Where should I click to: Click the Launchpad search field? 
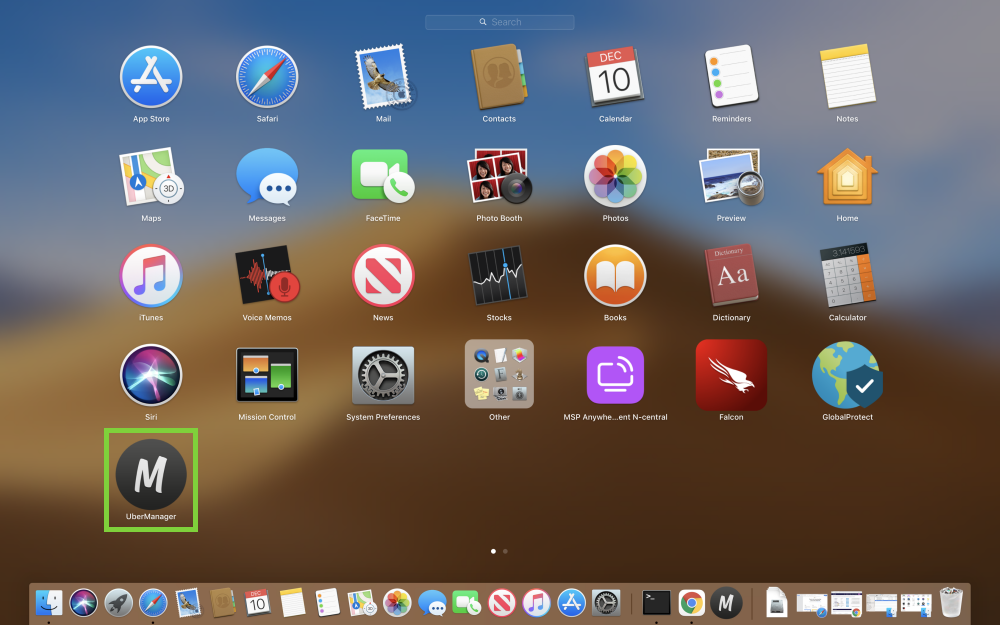(500, 22)
